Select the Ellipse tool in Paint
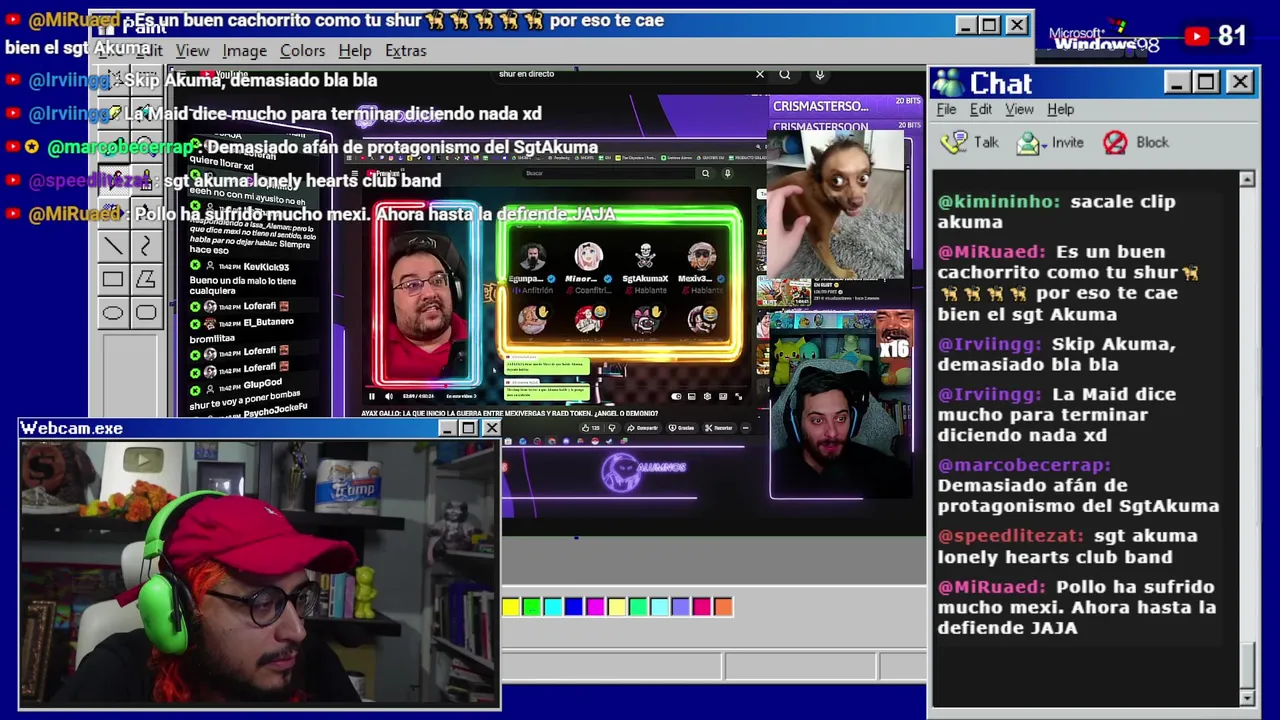Viewport: 1280px width, 720px height. [113, 313]
